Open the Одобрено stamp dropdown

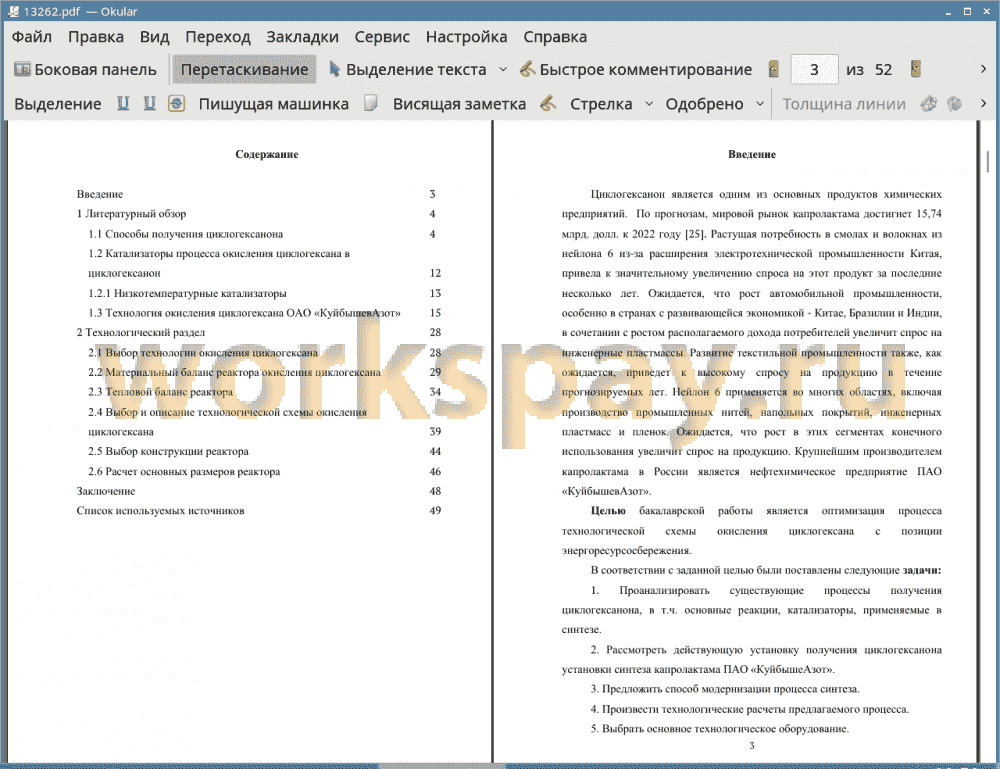click(x=760, y=104)
